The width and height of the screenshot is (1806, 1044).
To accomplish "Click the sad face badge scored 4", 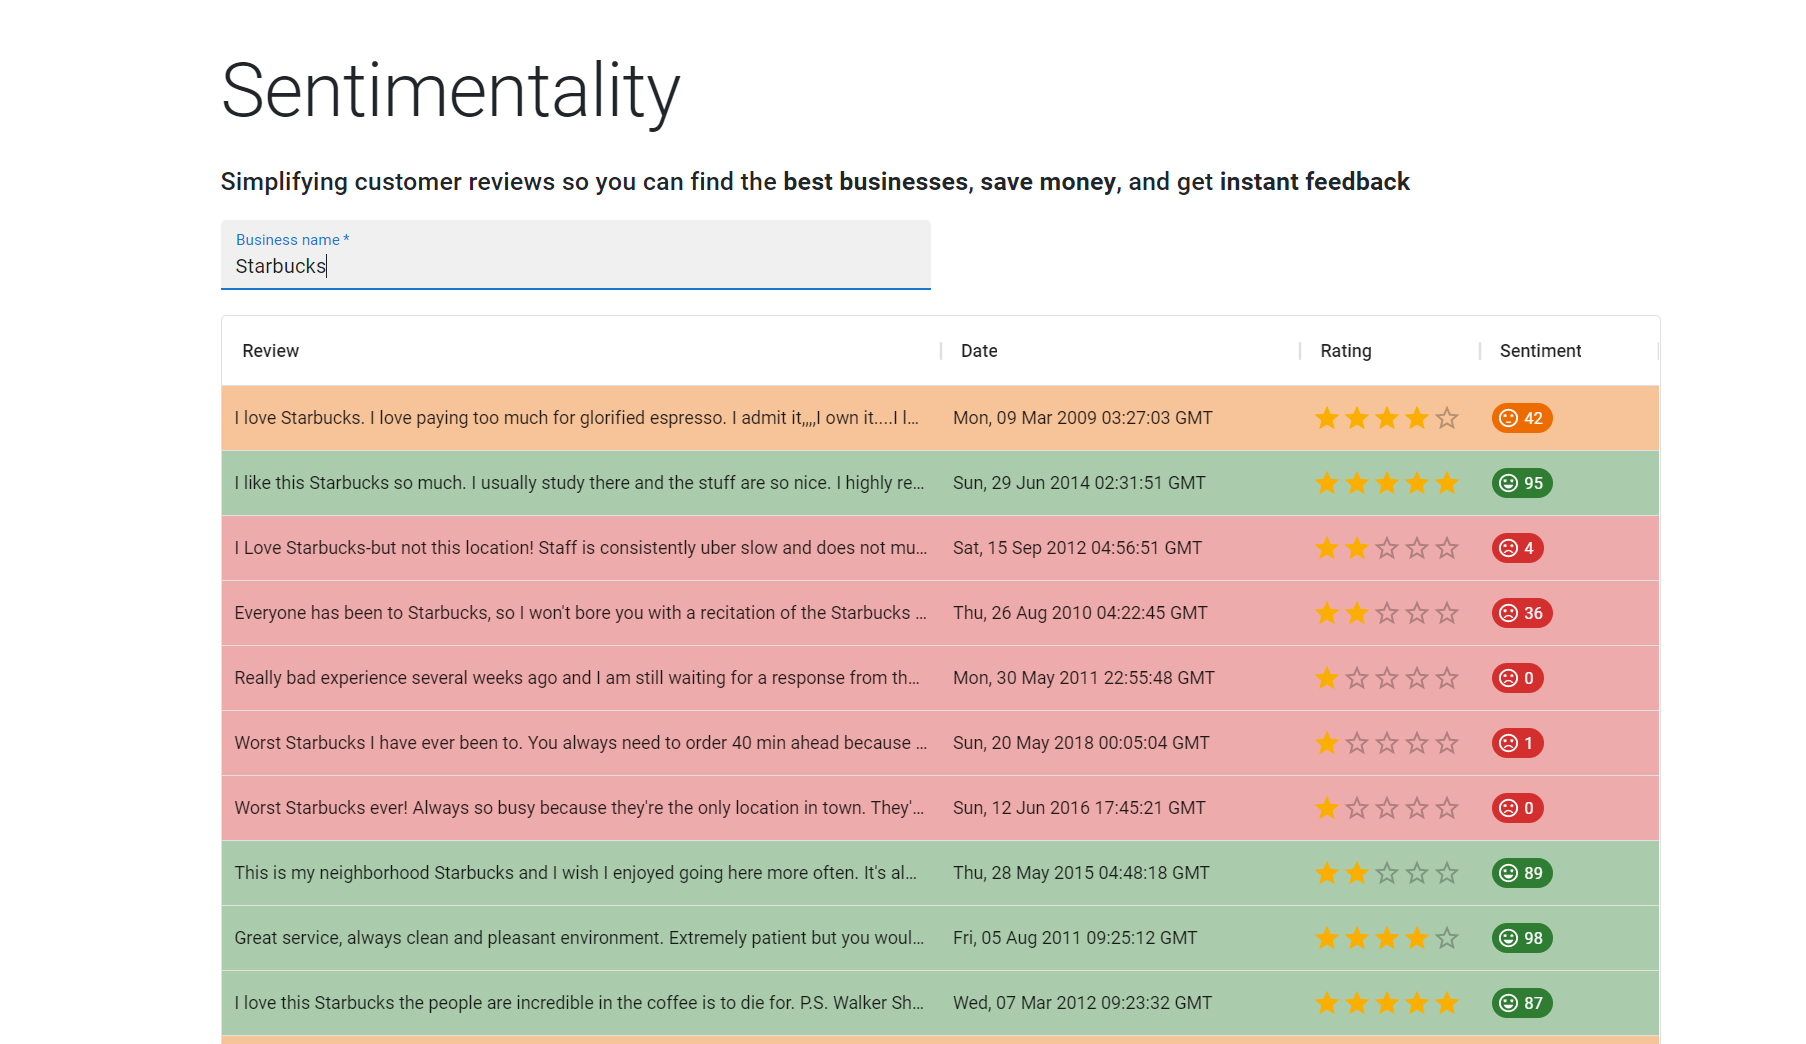I will pyautogui.click(x=1517, y=548).
